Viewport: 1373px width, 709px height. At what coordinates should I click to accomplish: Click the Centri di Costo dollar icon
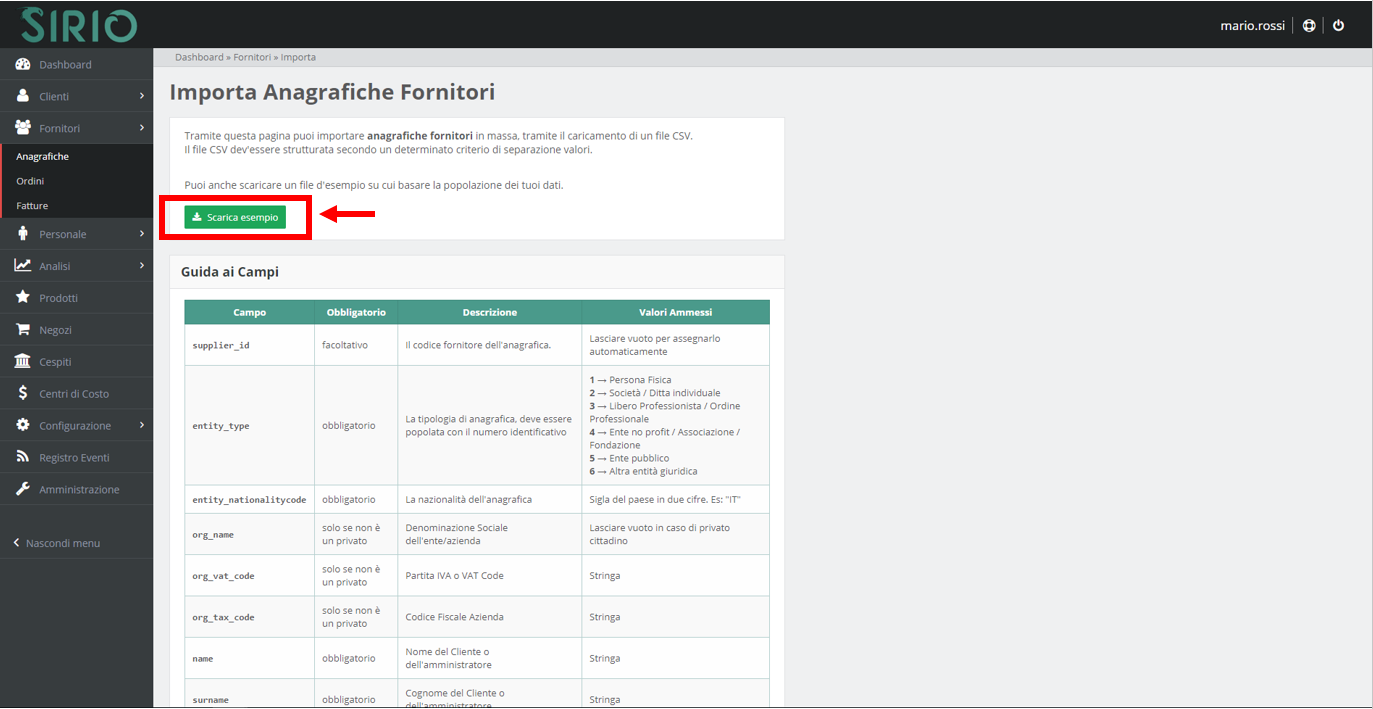point(22,394)
